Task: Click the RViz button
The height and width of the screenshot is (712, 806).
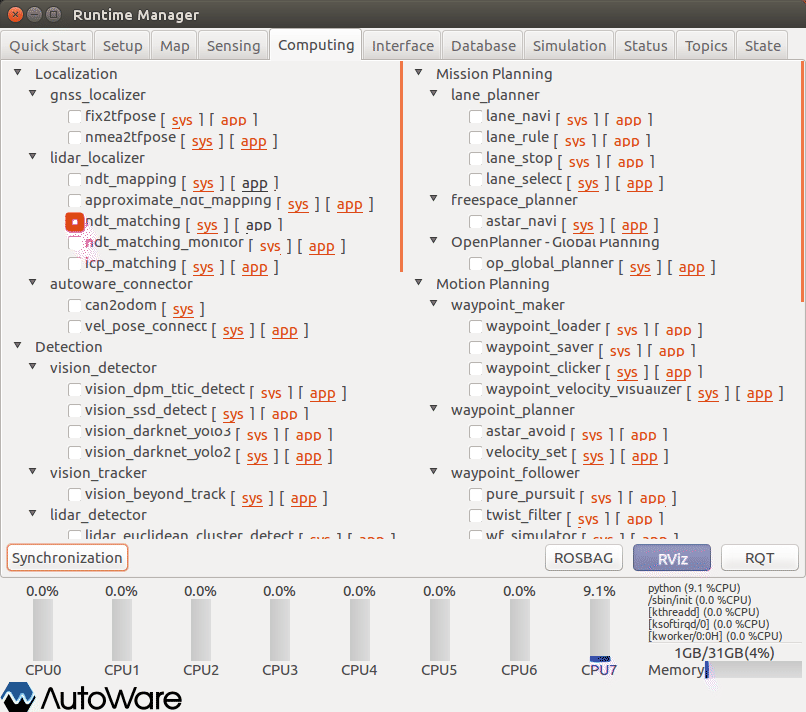Action: (x=671, y=558)
